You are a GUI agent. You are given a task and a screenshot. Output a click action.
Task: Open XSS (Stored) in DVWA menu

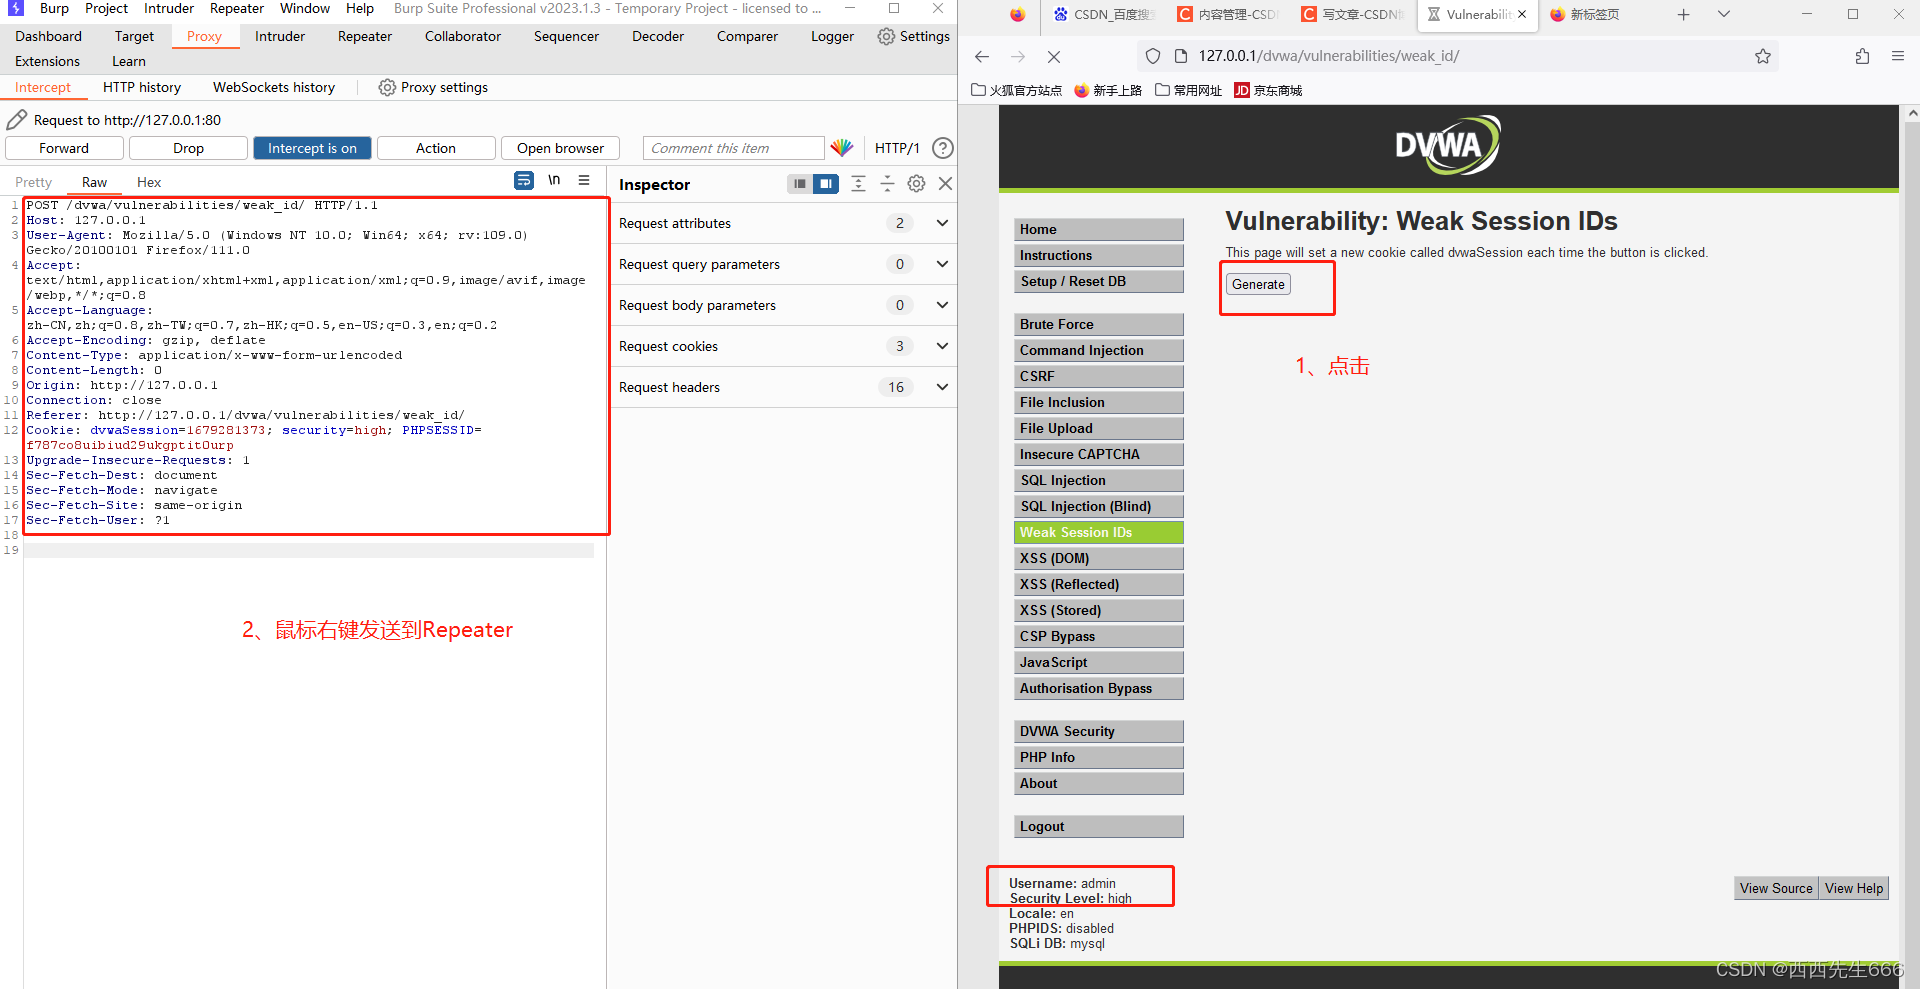[x=1098, y=611]
